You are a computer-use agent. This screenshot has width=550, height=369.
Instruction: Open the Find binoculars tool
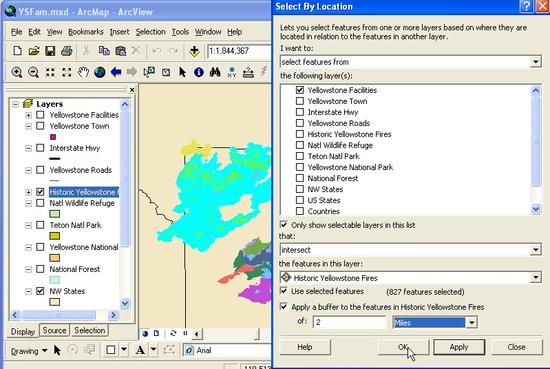tap(215, 72)
